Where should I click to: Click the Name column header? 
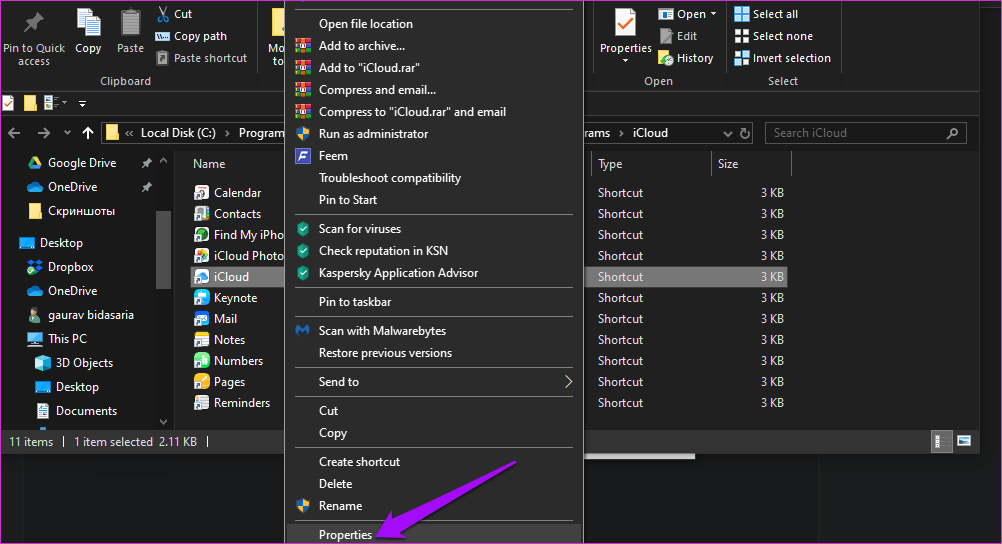coord(209,164)
